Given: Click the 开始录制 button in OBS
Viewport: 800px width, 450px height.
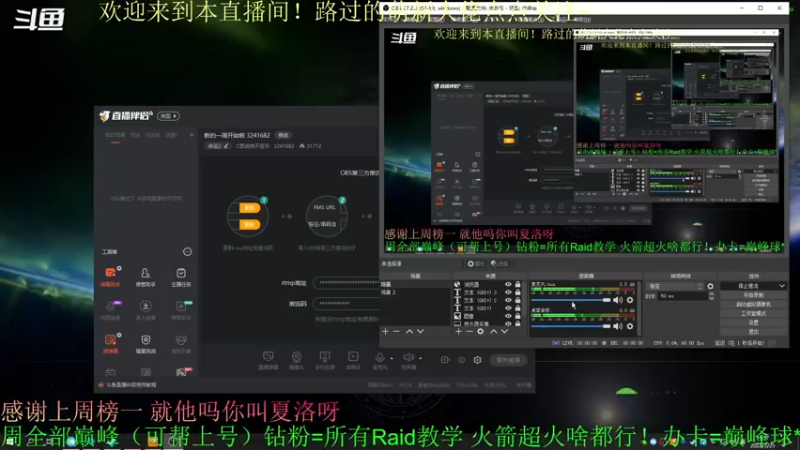Looking at the screenshot, I should tap(754, 295).
